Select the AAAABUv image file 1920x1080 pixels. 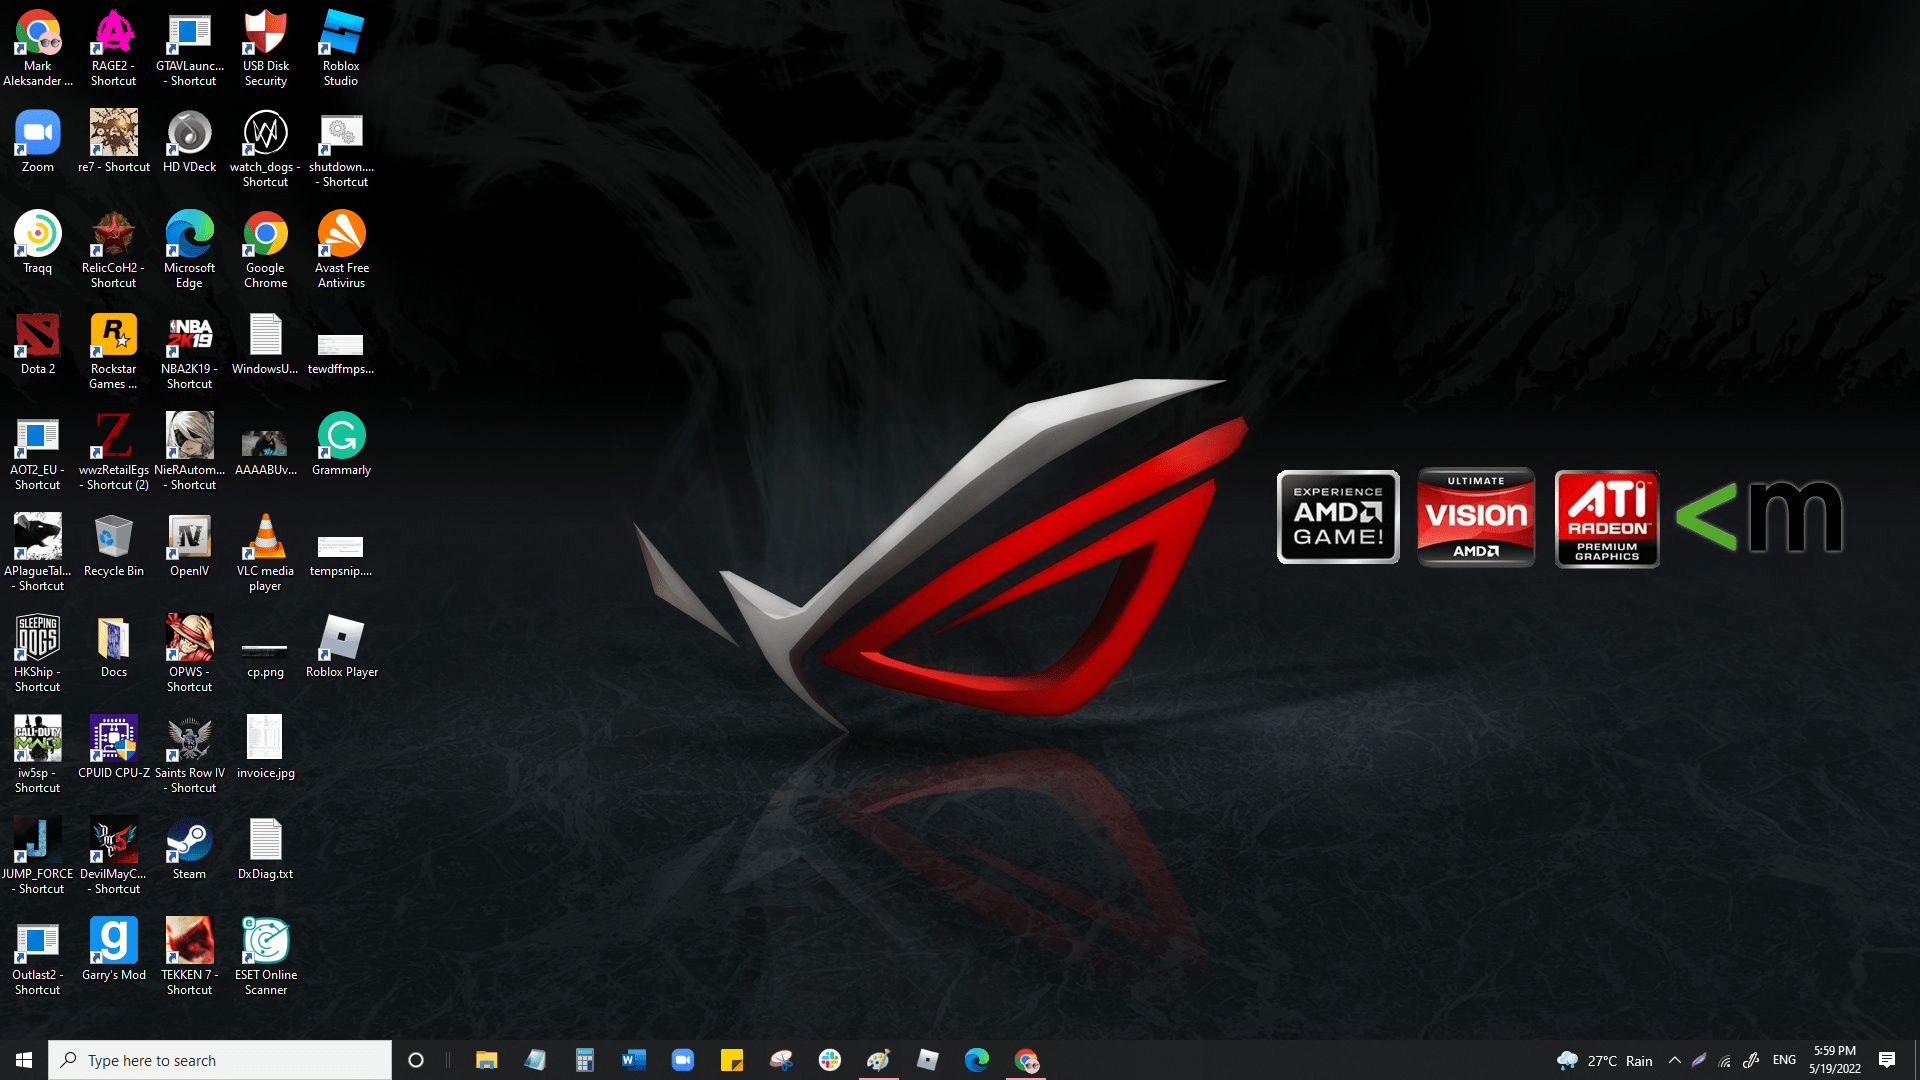(x=265, y=452)
